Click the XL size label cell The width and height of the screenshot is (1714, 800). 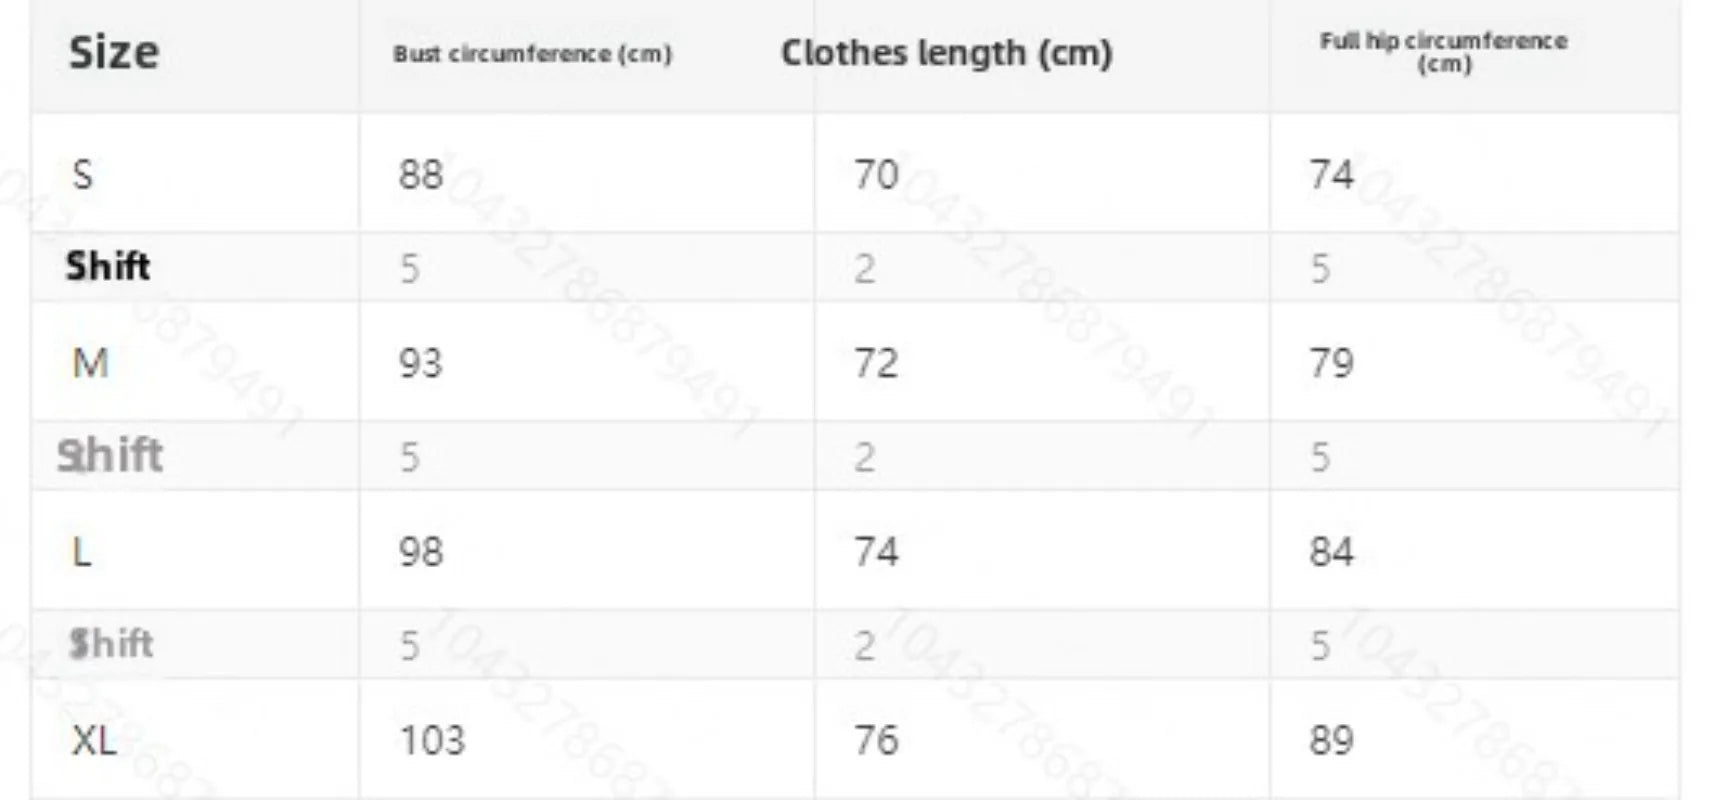click(94, 741)
